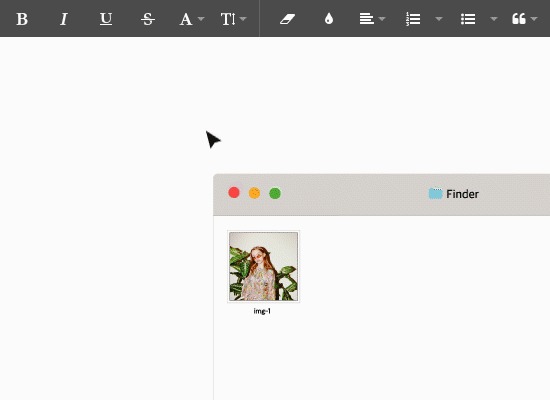Screen dimensions: 550x400
Task: Click the Finder window title
Action: [x=462, y=194]
